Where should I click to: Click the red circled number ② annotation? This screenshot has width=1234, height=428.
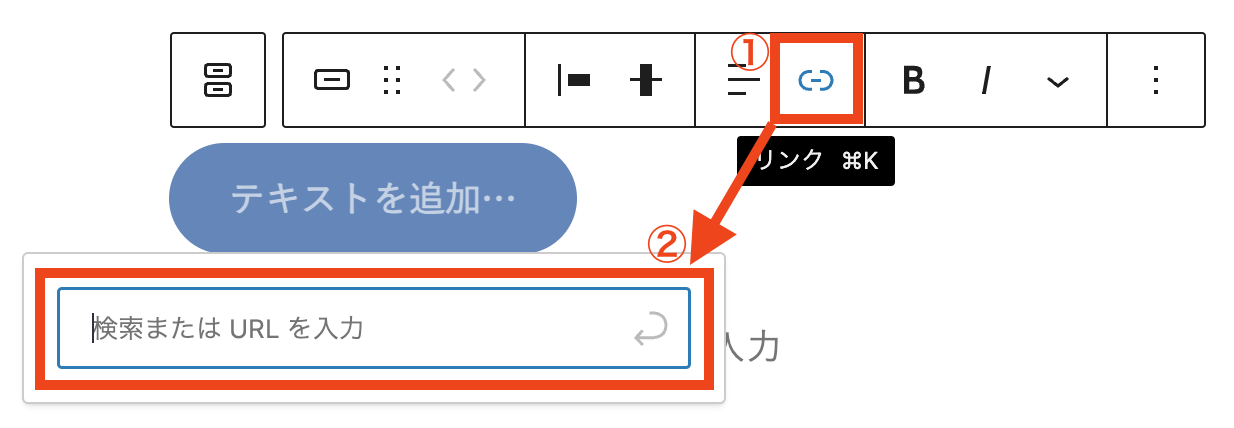pyautogui.click(x=667, y=245)
